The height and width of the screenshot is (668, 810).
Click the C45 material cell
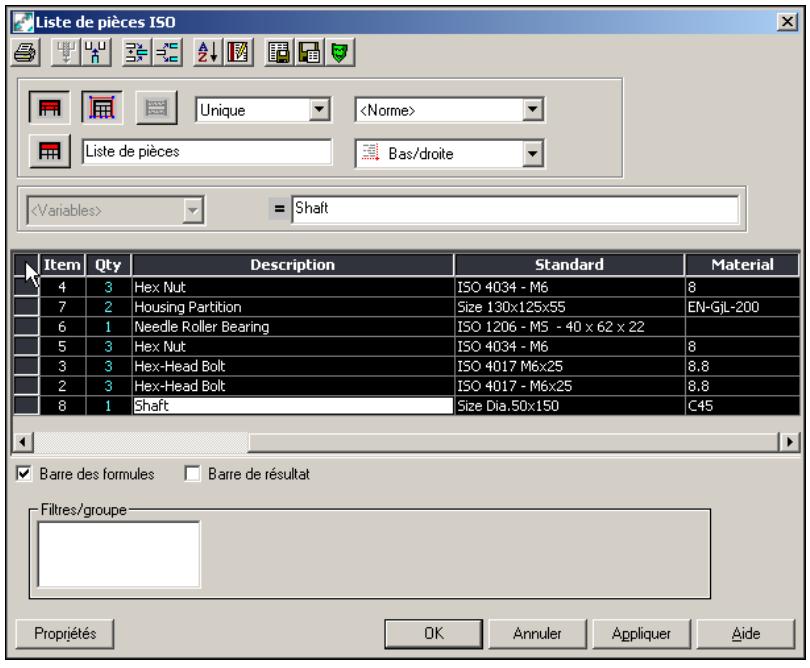(x=742, y=406)
